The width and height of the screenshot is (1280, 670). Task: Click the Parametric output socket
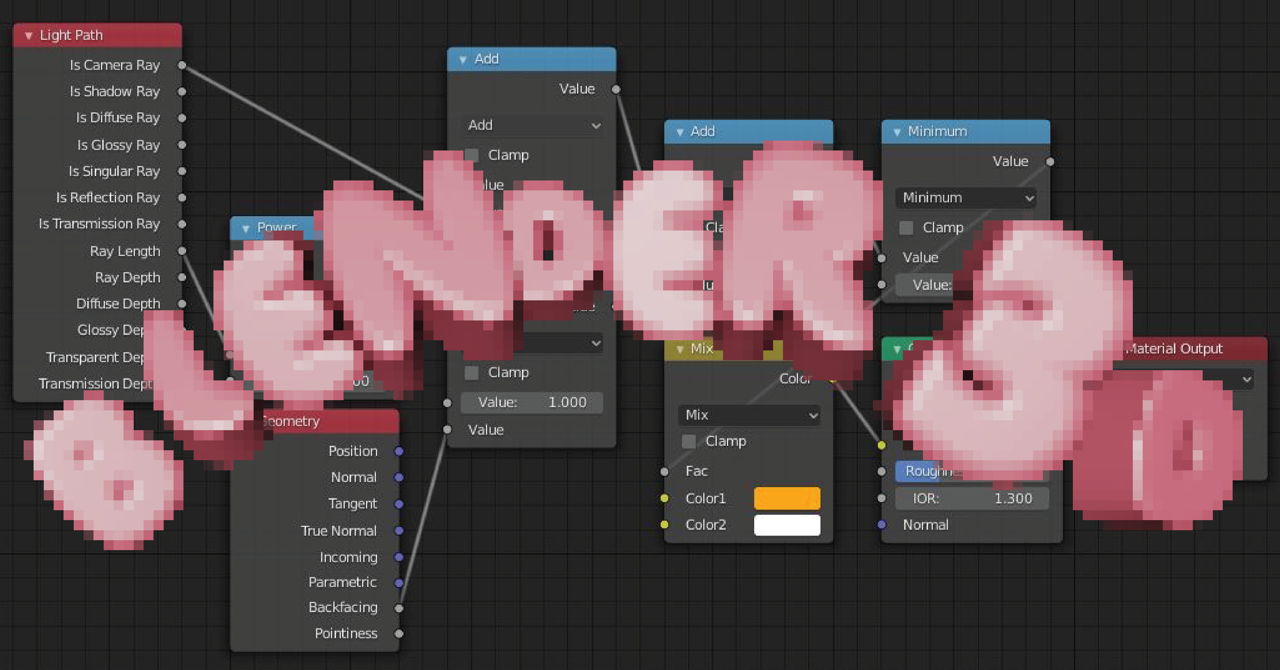click(x=399, y=582)
